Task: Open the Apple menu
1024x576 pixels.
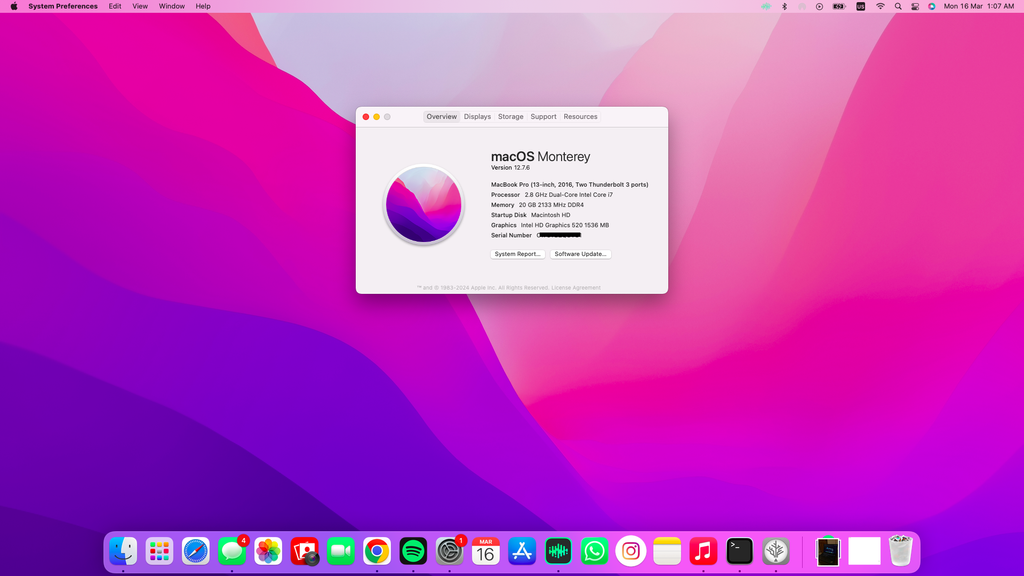Action: coord(14,6)
